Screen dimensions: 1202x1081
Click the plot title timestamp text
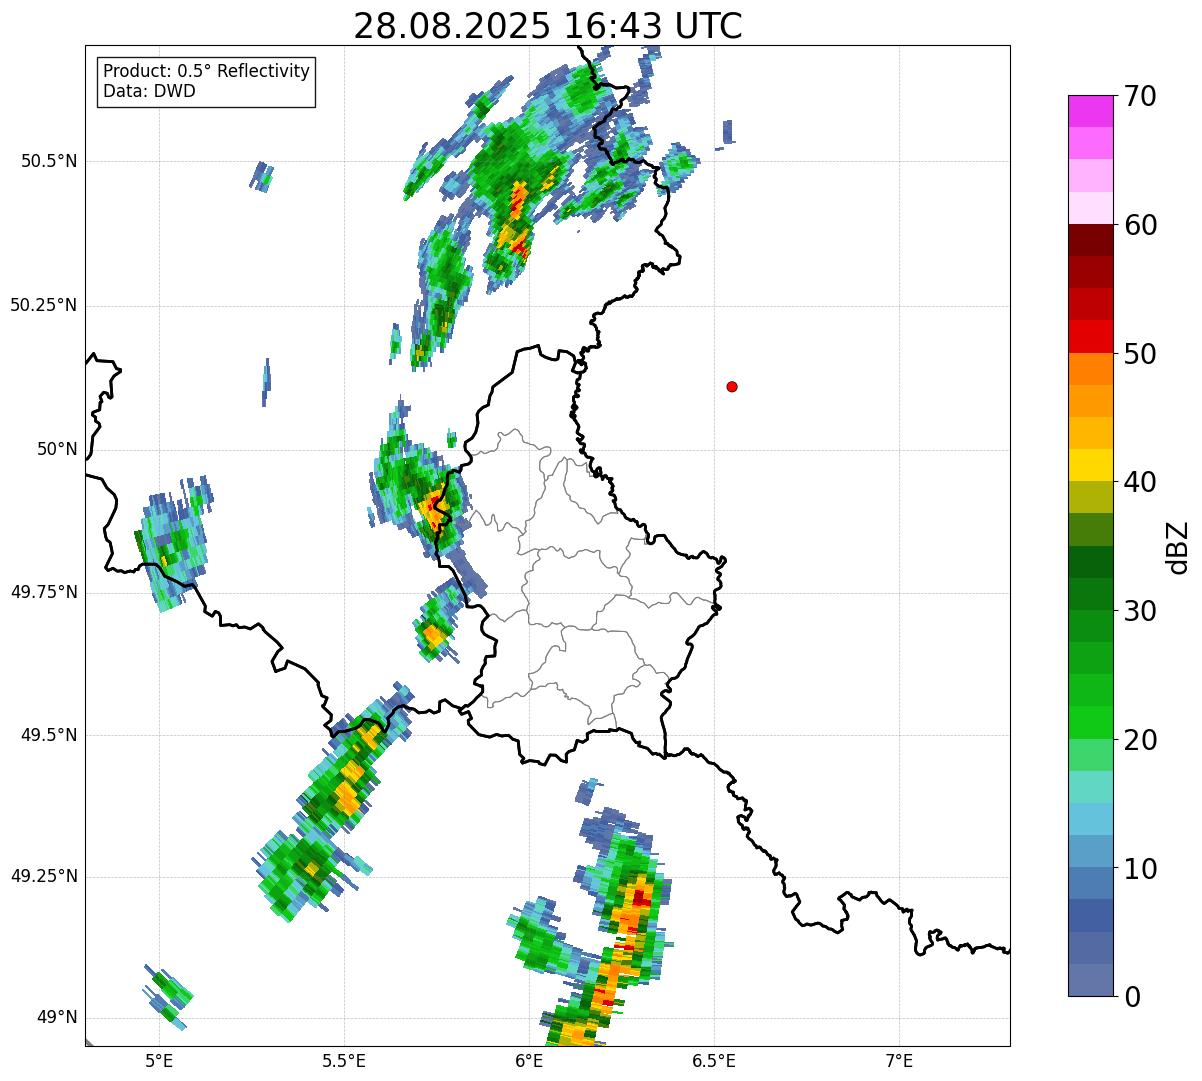click(x=548, y=26)
